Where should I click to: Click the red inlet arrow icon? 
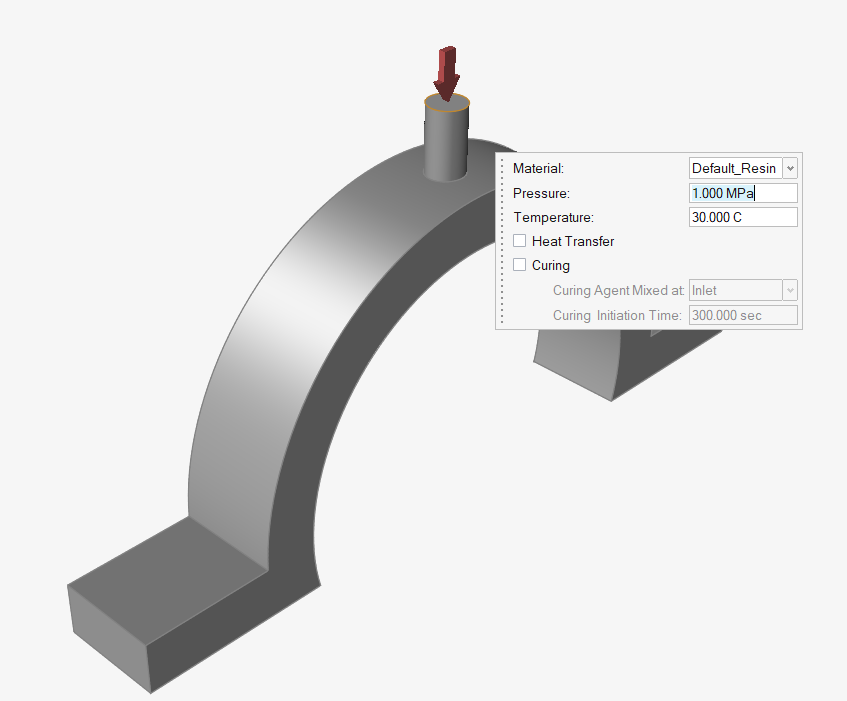(446, 72)
